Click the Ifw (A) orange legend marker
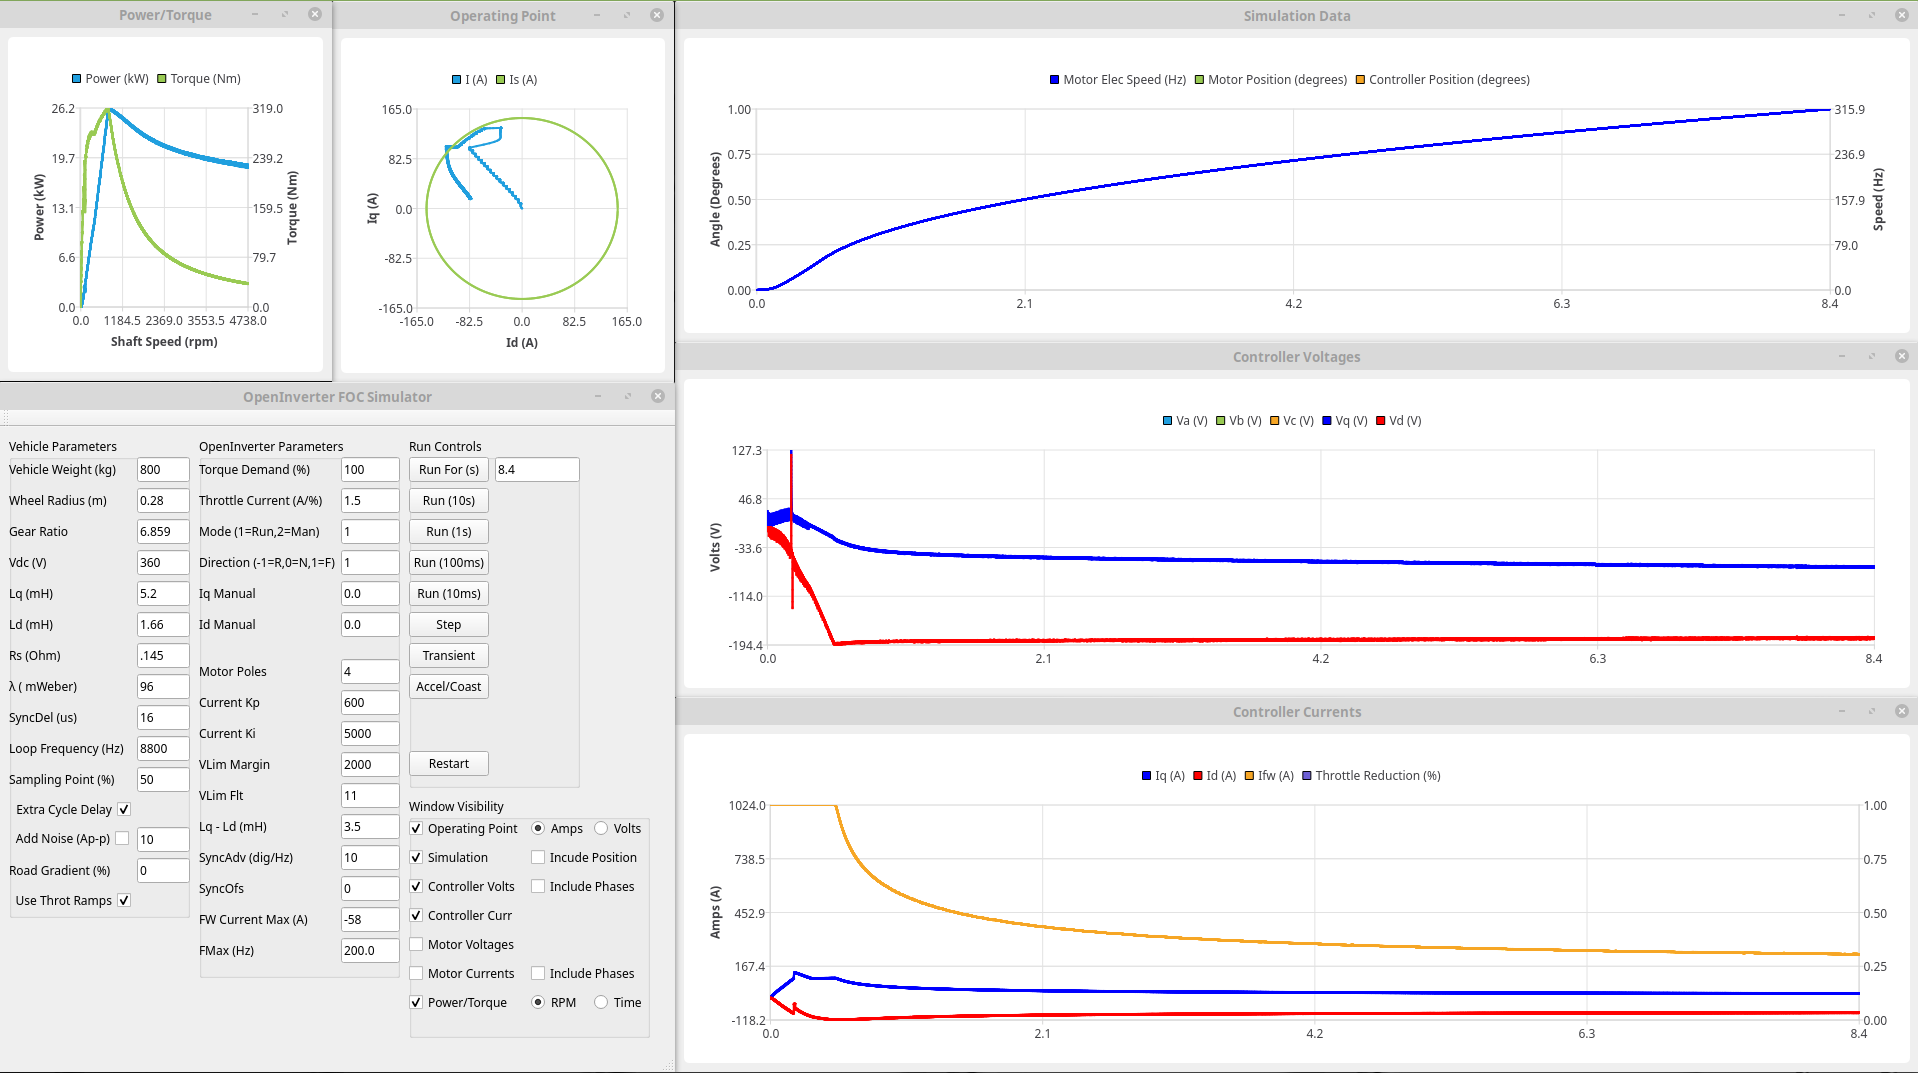 coord(1249,776)
